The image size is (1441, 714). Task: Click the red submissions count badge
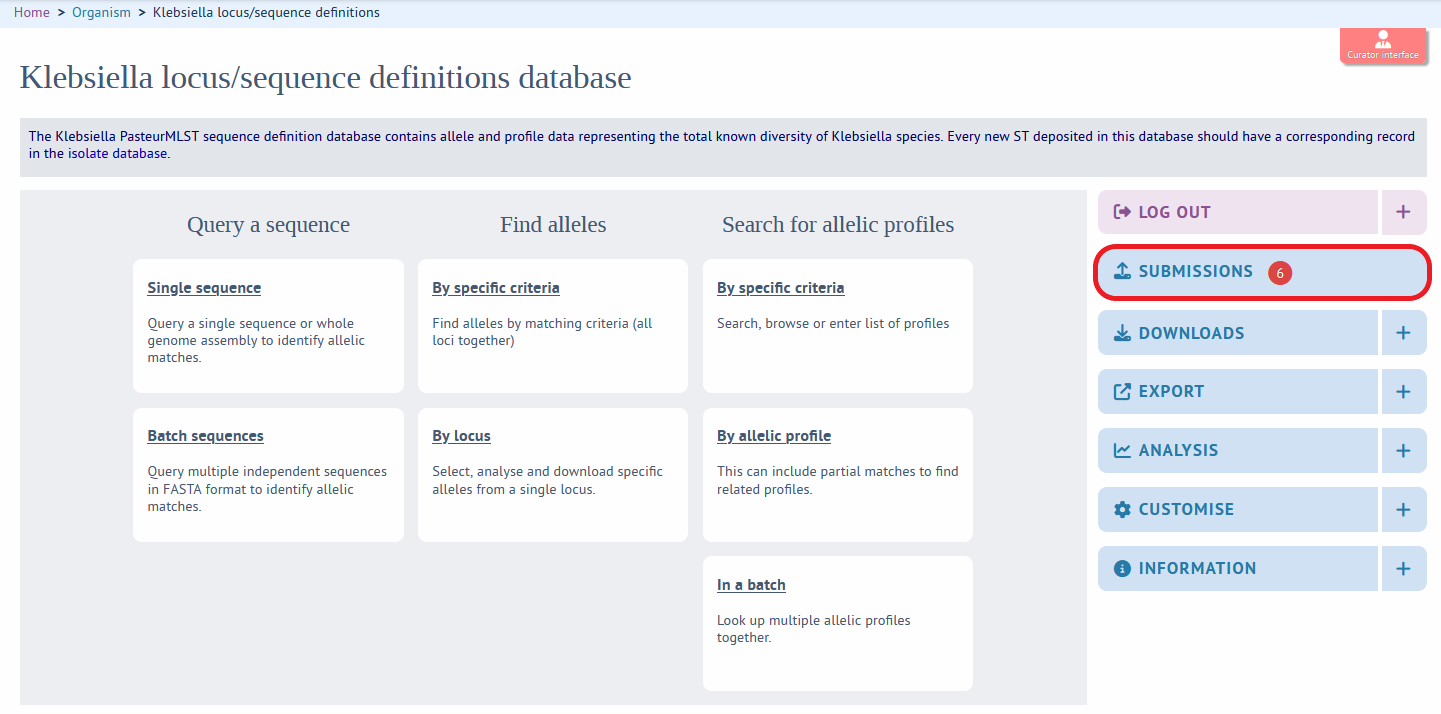pyautogui.click(x=1279, y=272)
